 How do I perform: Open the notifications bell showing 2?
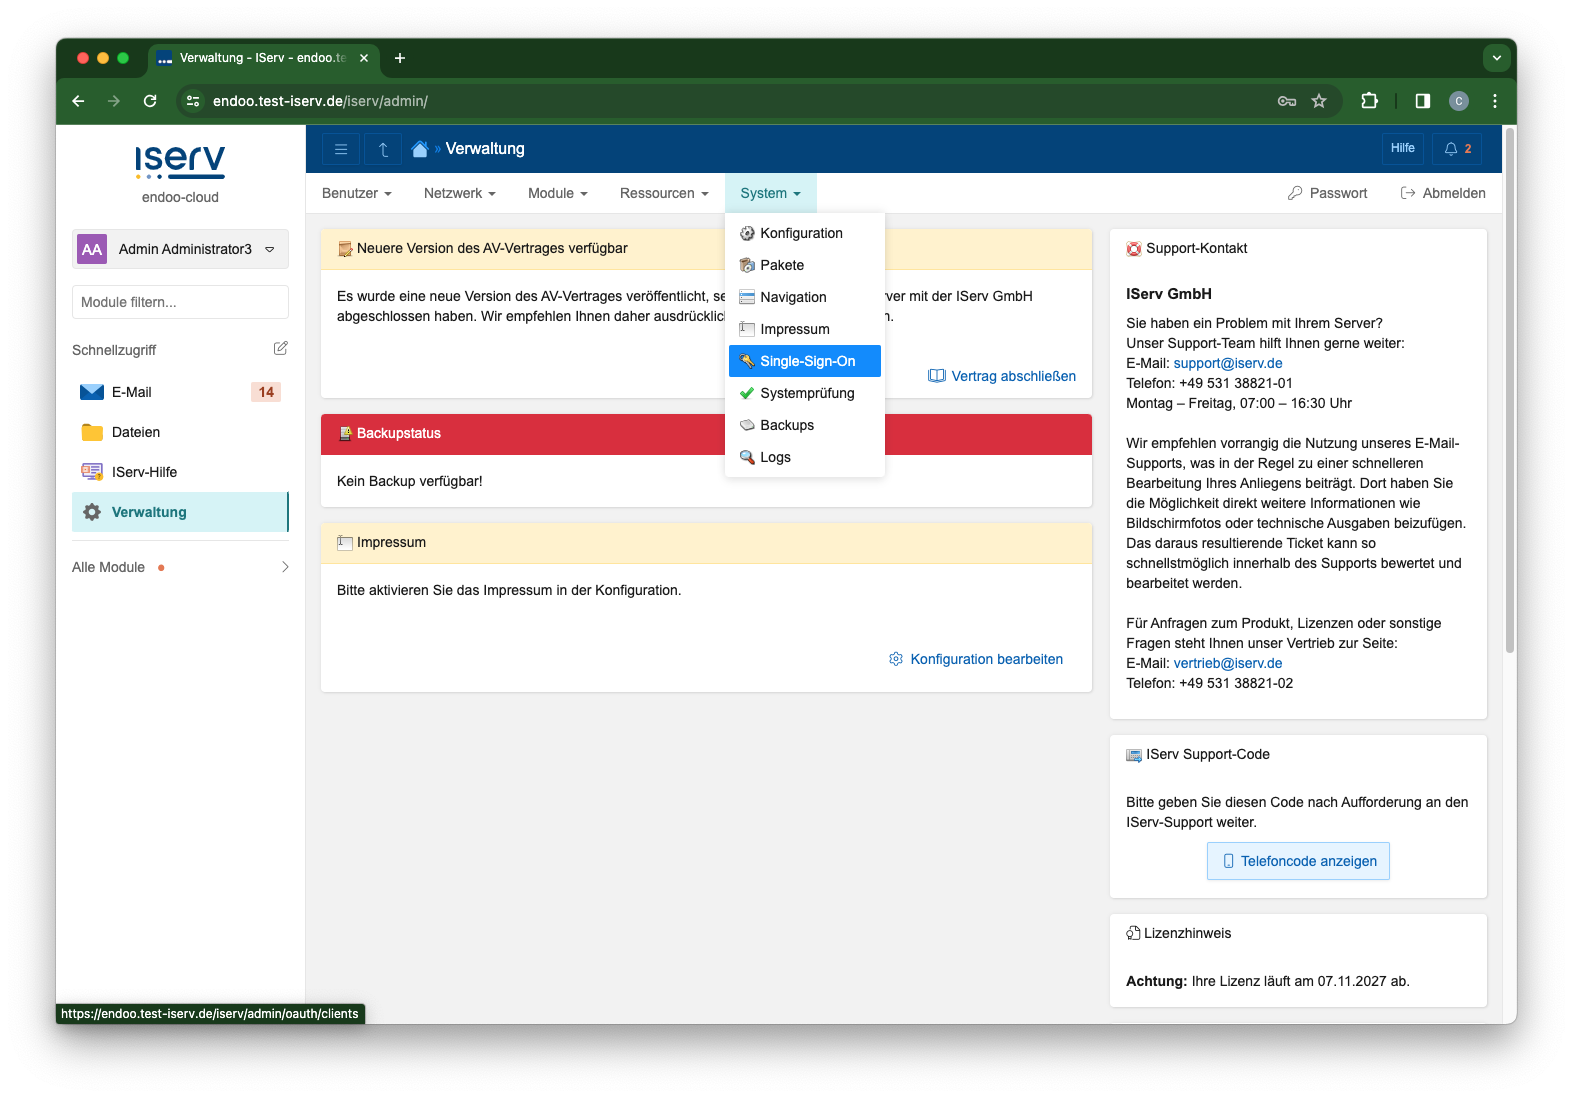[x=1457, y=149]
